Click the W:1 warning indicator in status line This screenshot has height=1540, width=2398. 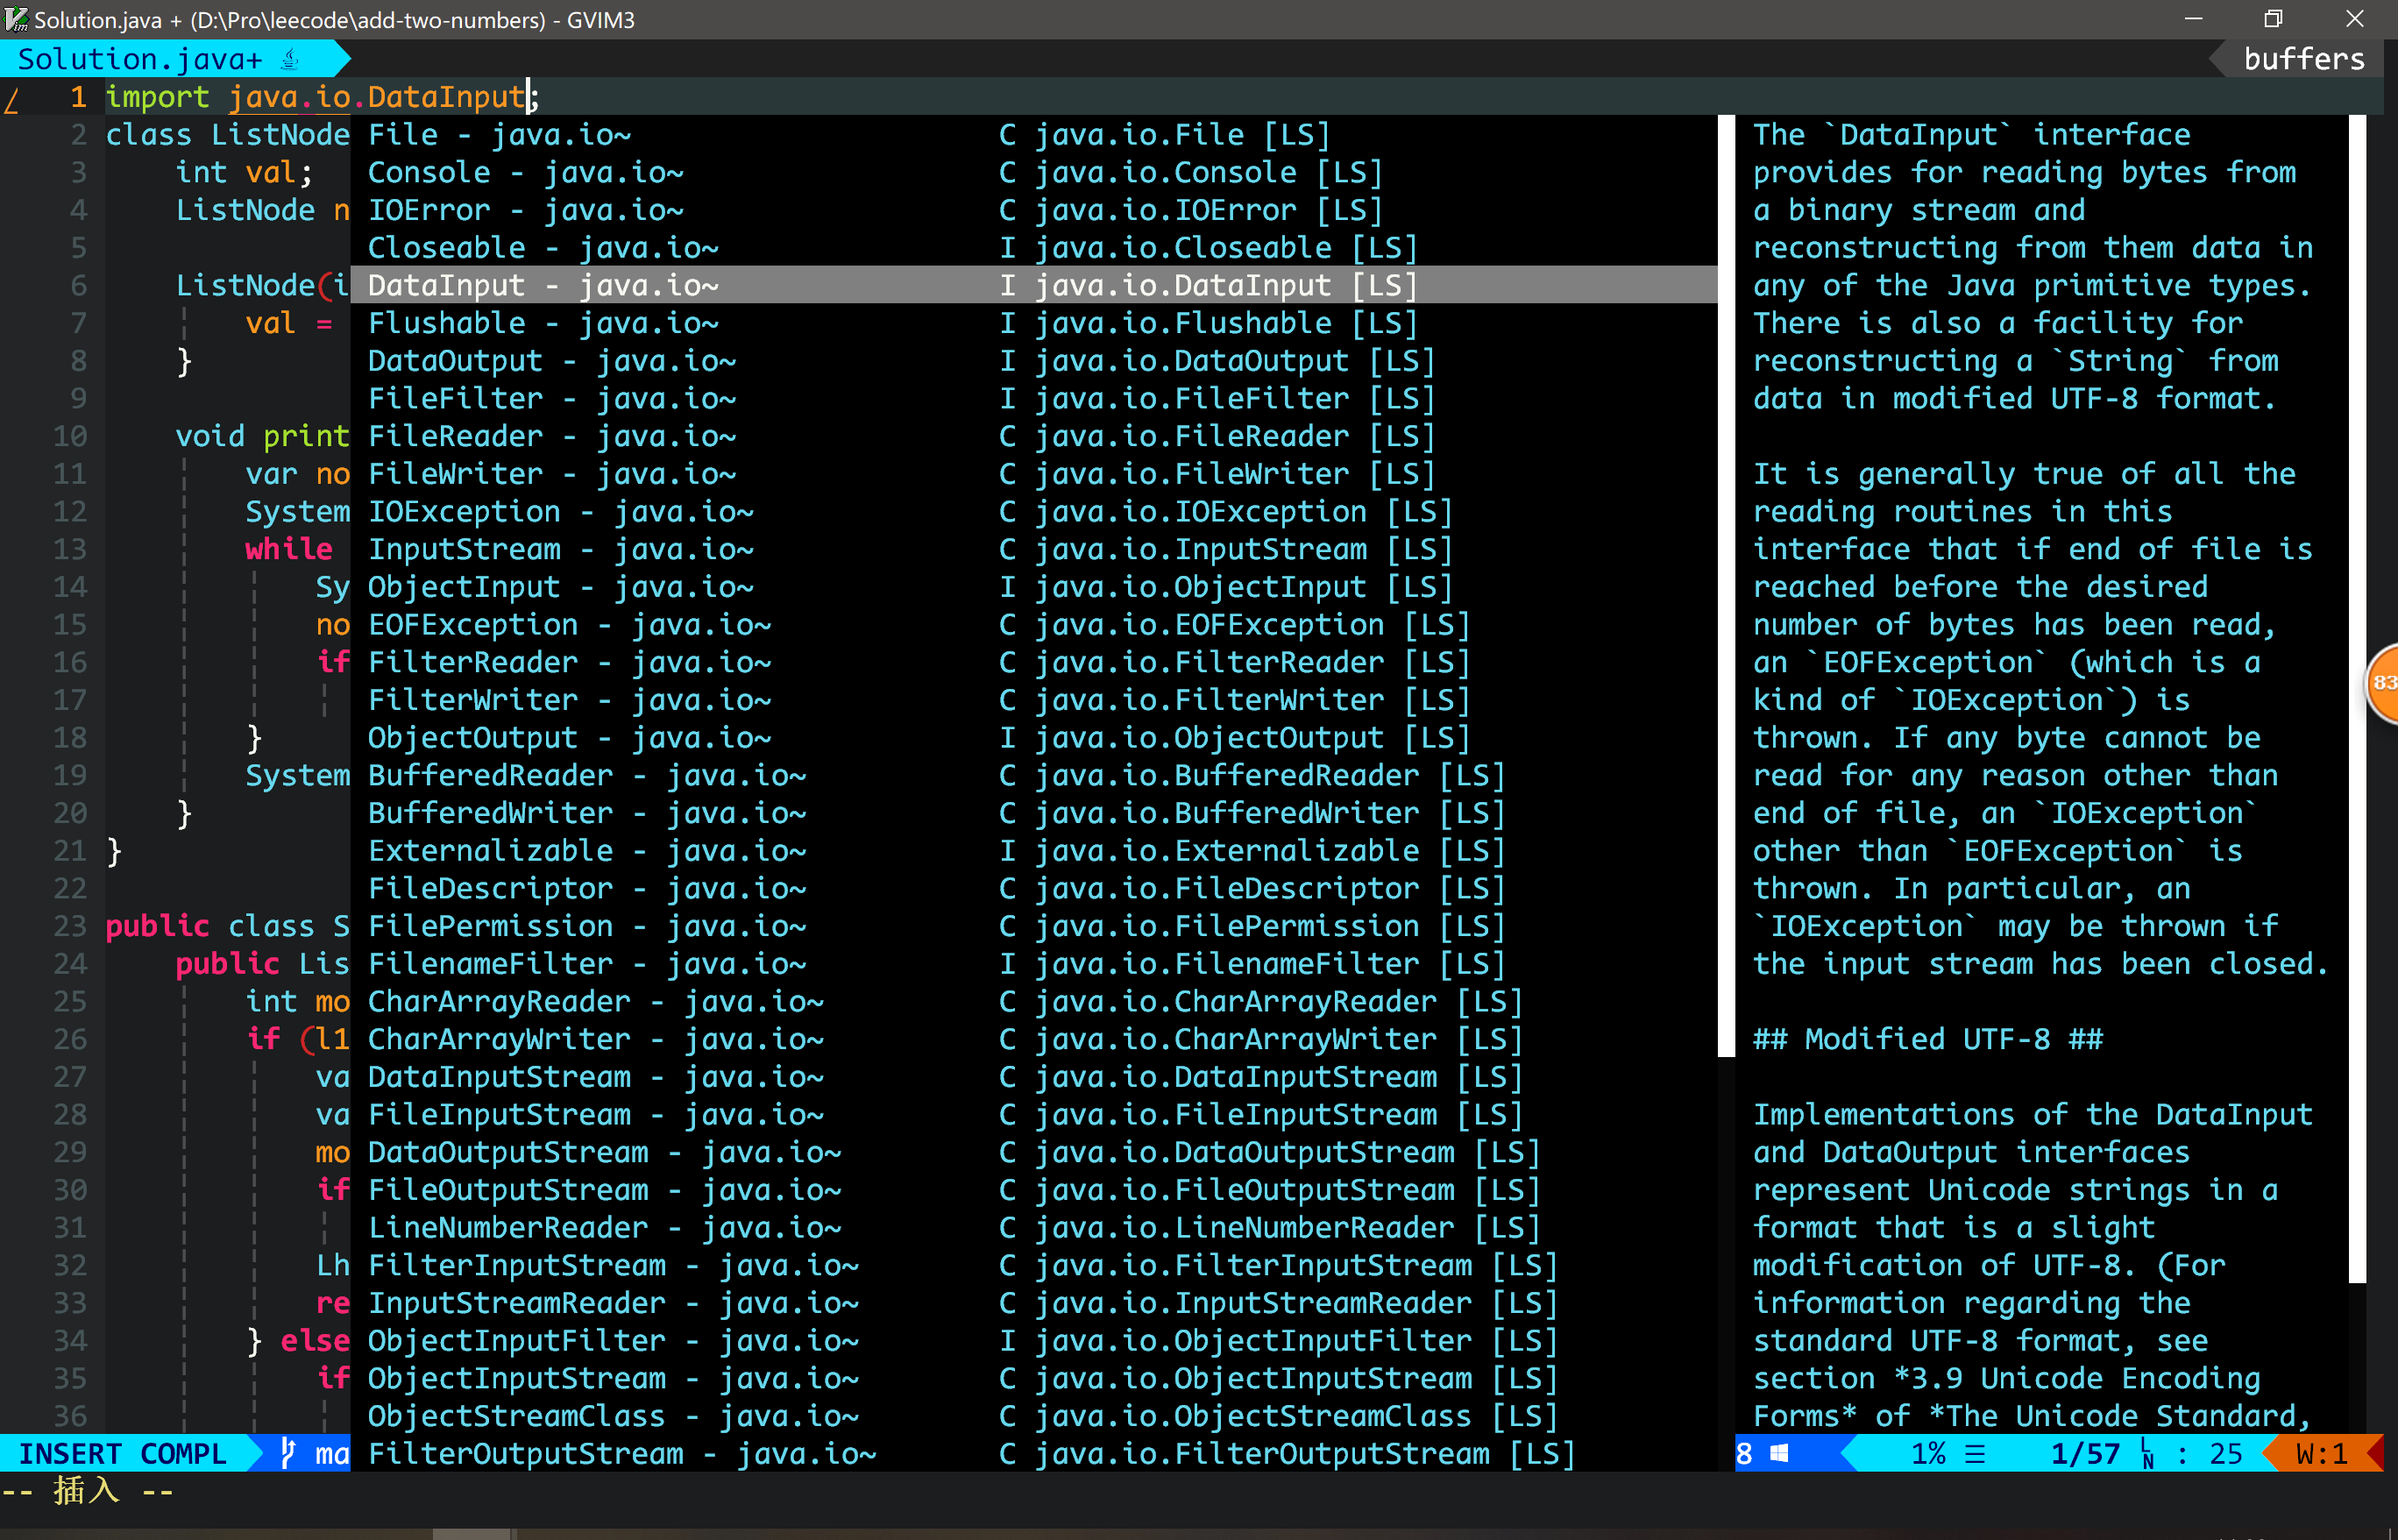2321,1453
